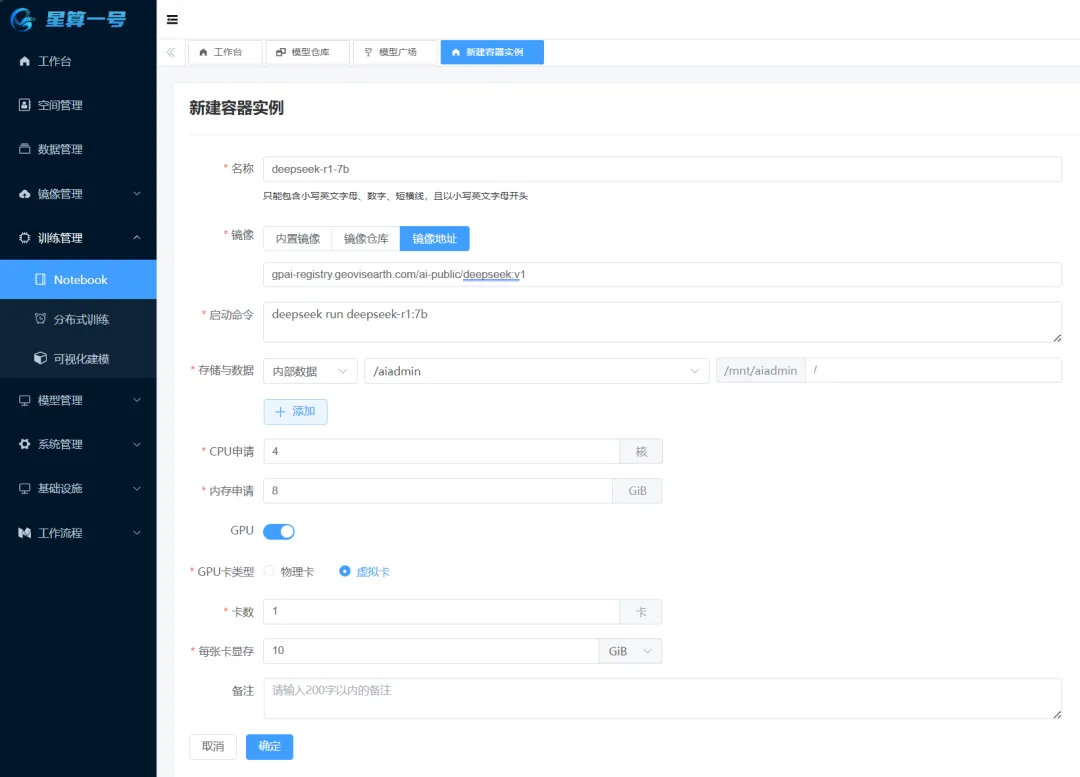The image size is (1080, 777).
Task: Click the 备注 remarks text area
Action: [661, 698]
